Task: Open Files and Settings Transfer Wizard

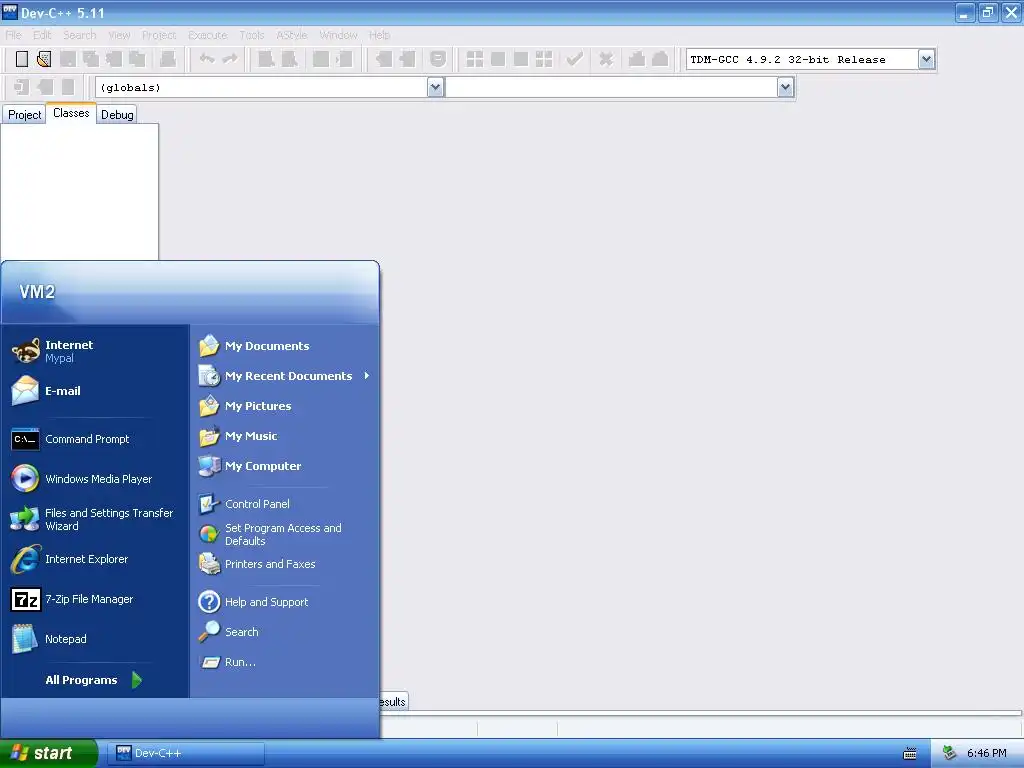Action: point(96,519)
